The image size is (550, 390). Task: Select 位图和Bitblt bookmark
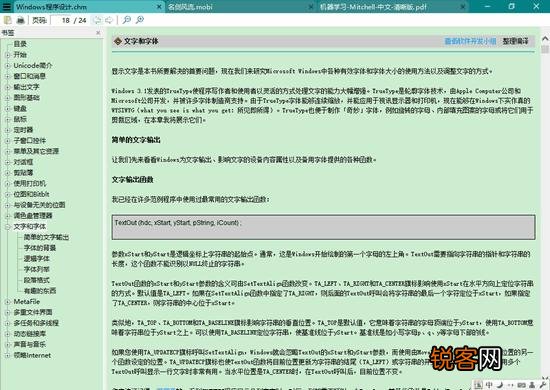click(31, 194)
